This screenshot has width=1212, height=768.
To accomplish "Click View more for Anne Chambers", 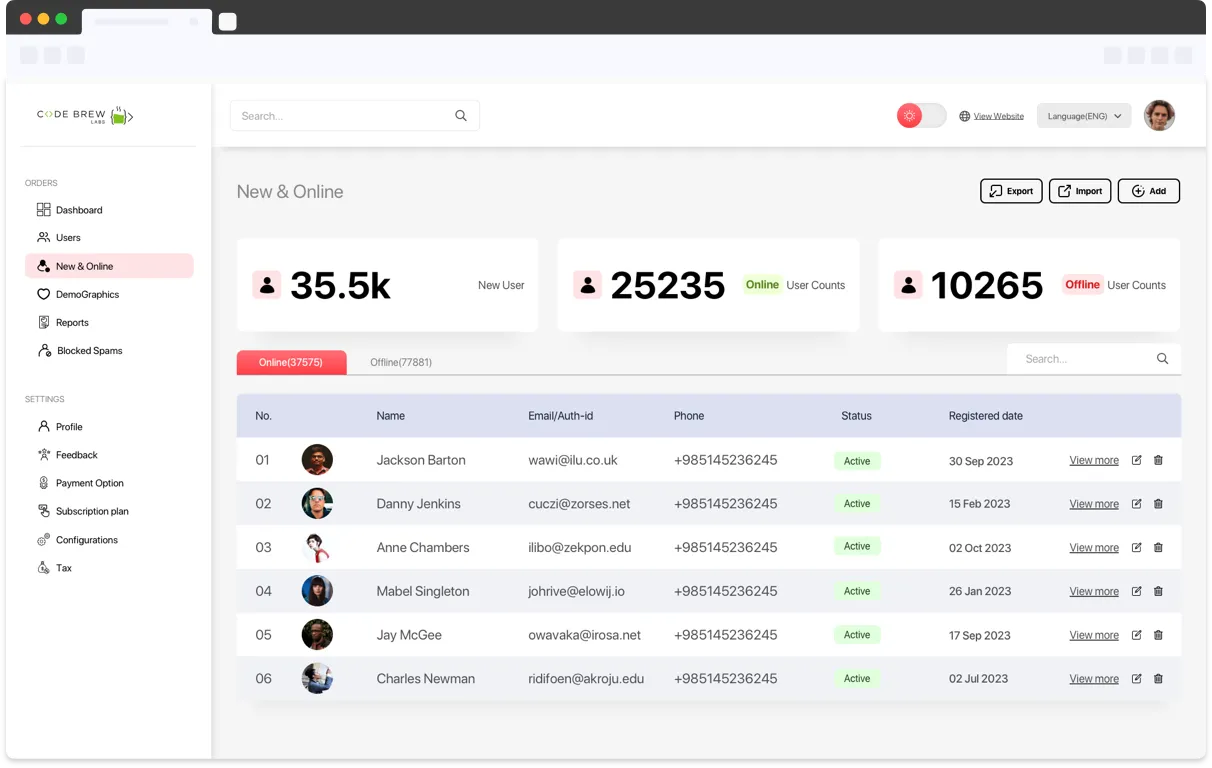I will 1094,548.
